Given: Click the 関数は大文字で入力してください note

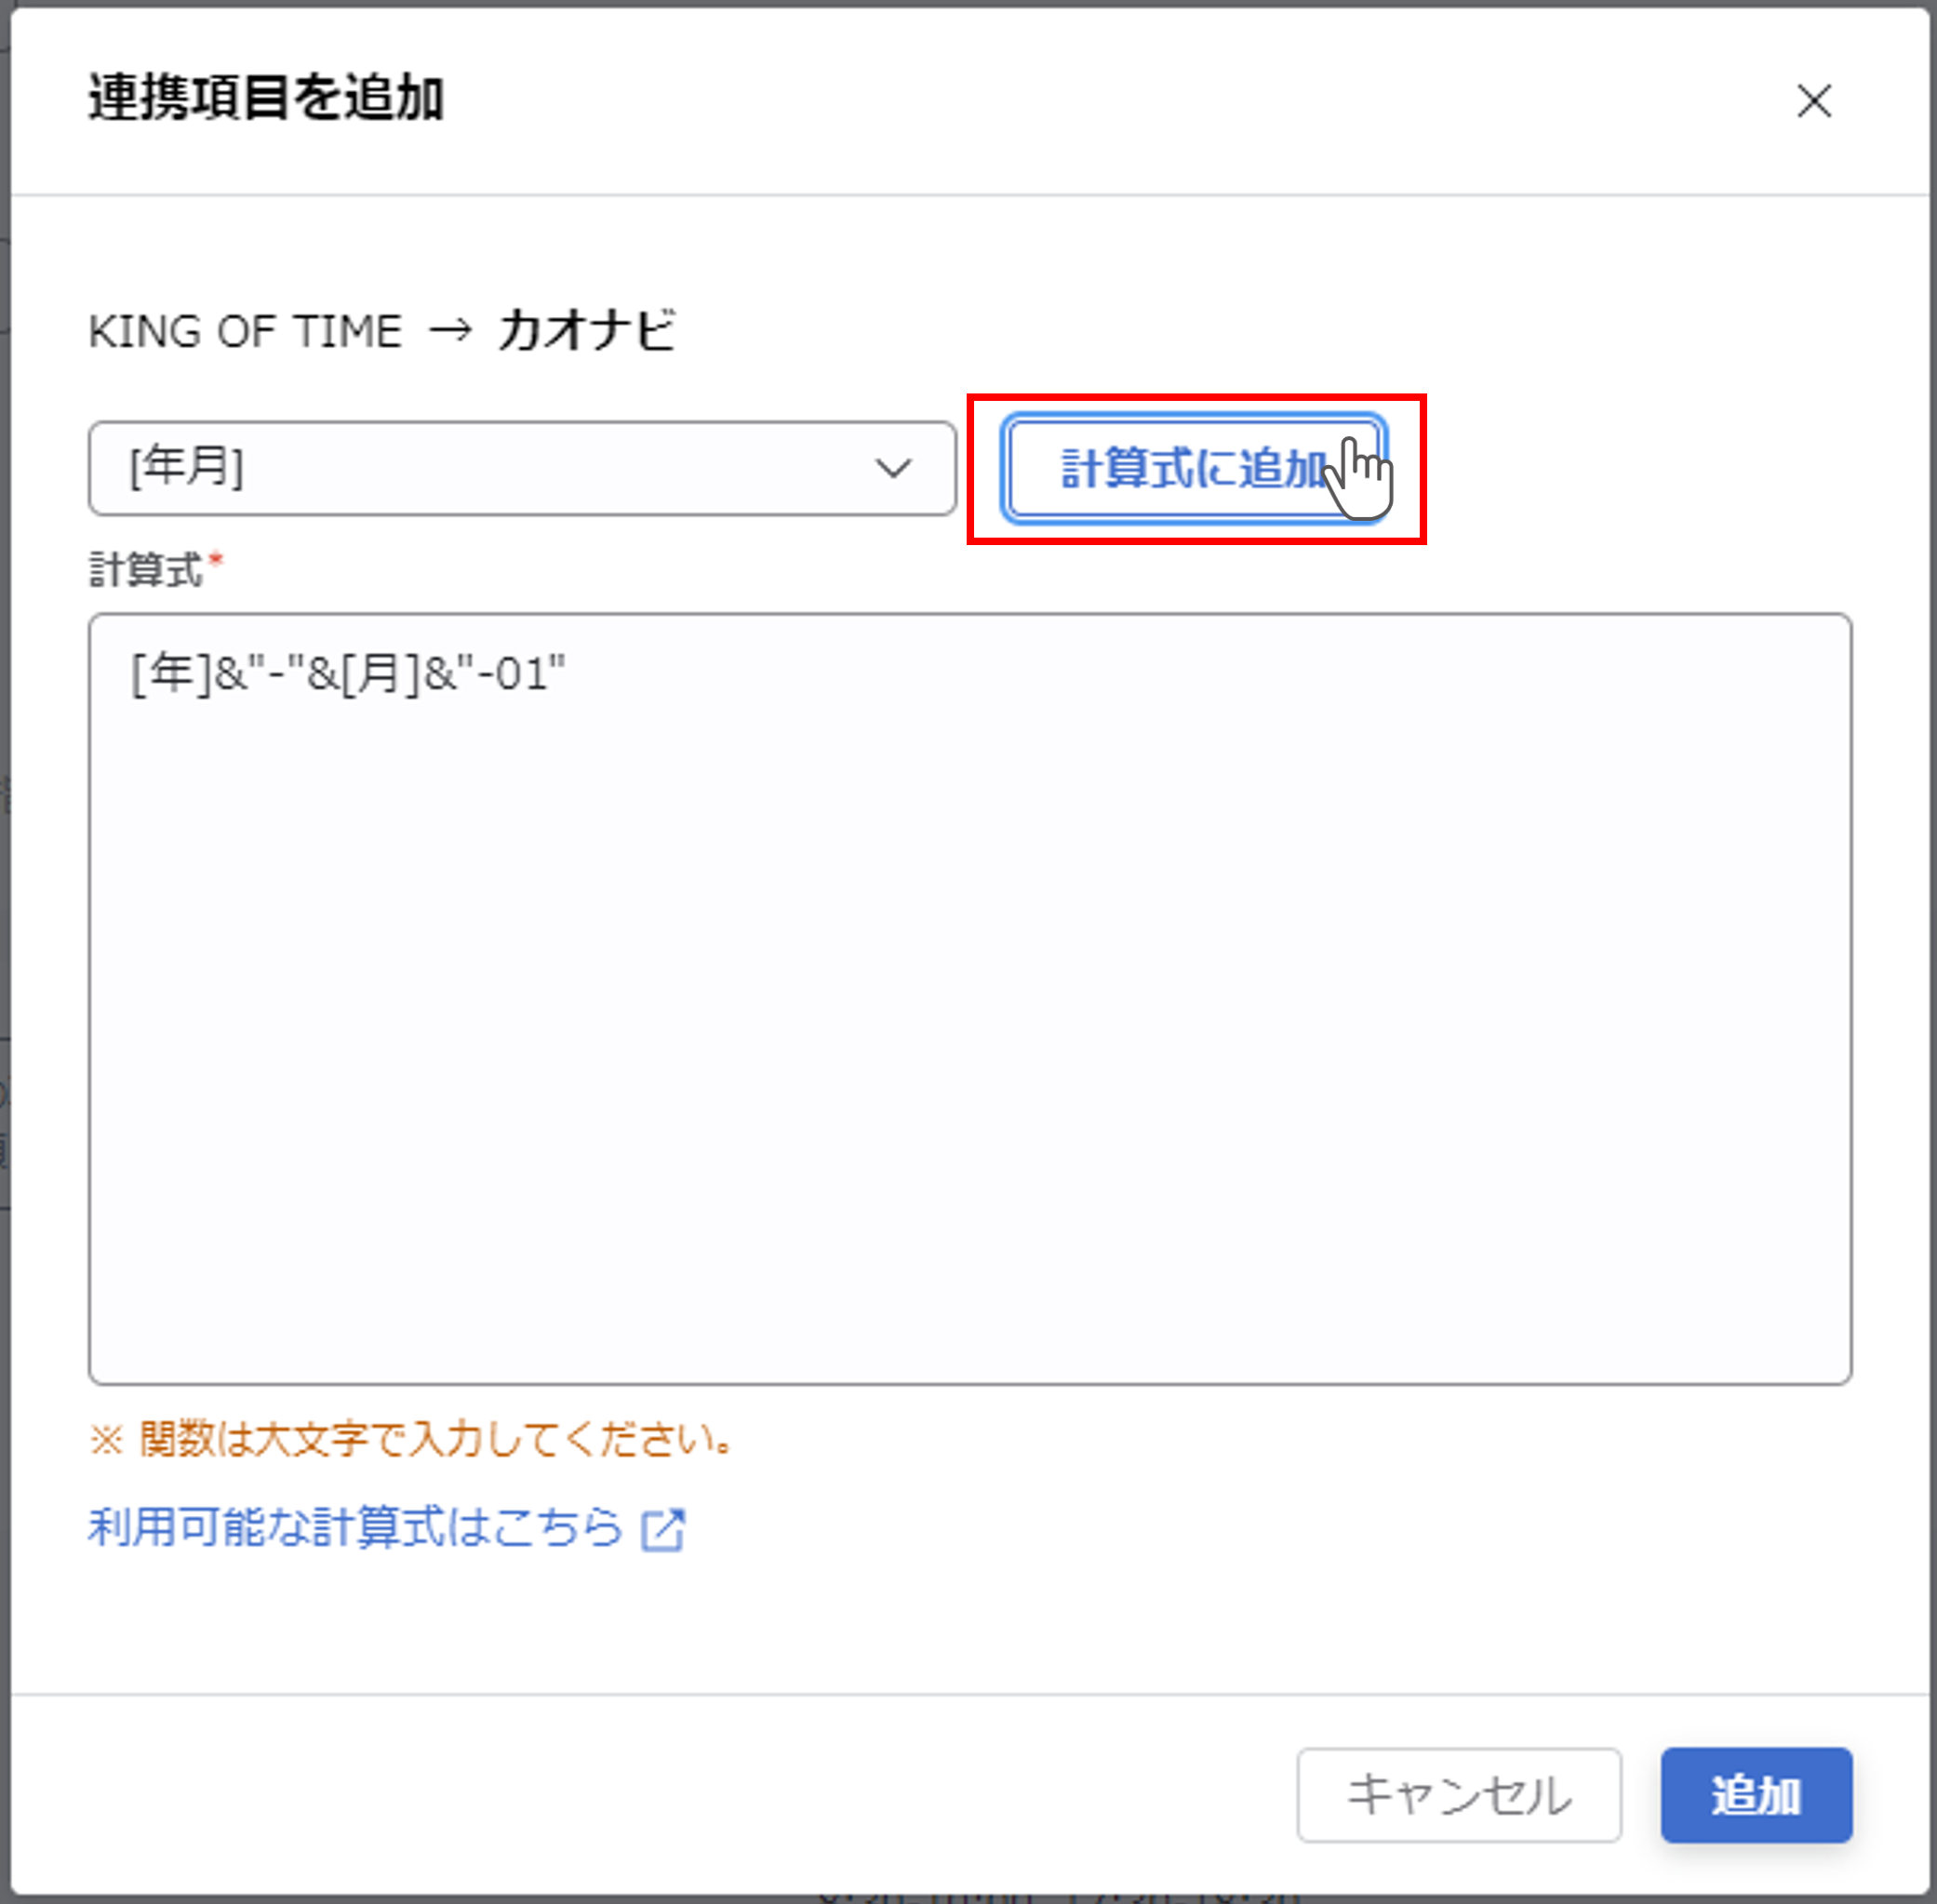Looking at the screenshot, I should 411,1440.
